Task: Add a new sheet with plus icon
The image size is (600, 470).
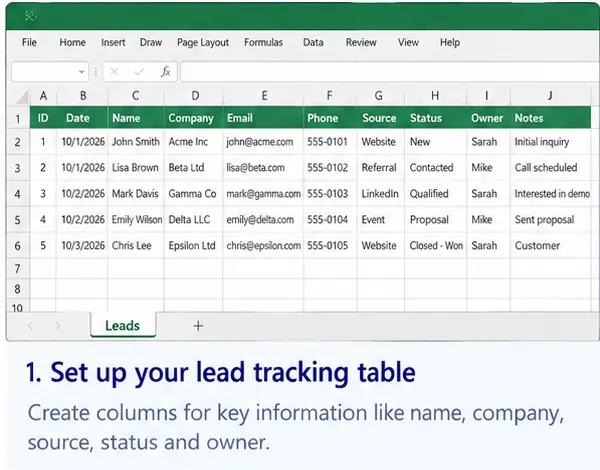Action: coord(198,326)
